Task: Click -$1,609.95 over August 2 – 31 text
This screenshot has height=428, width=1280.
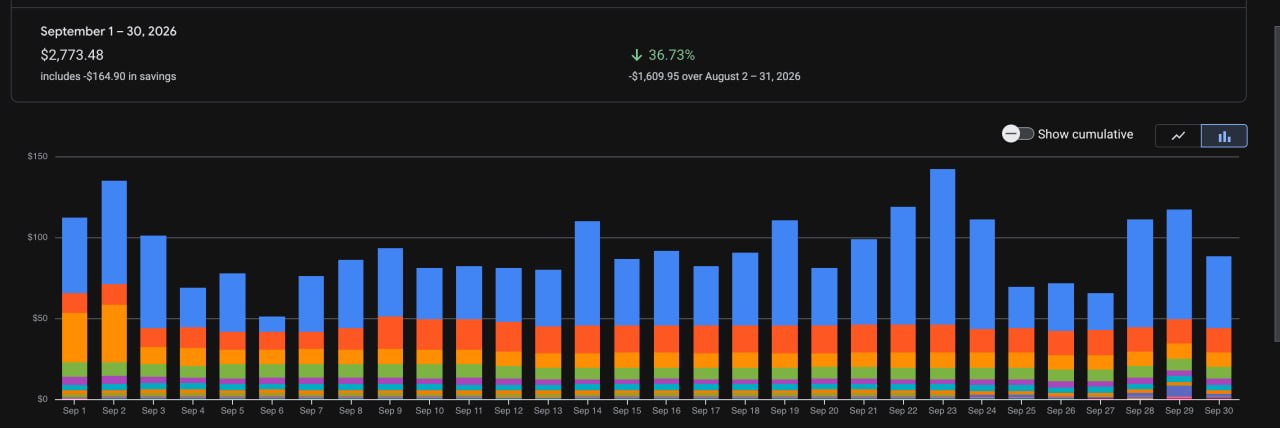Action: pos(714,76)
